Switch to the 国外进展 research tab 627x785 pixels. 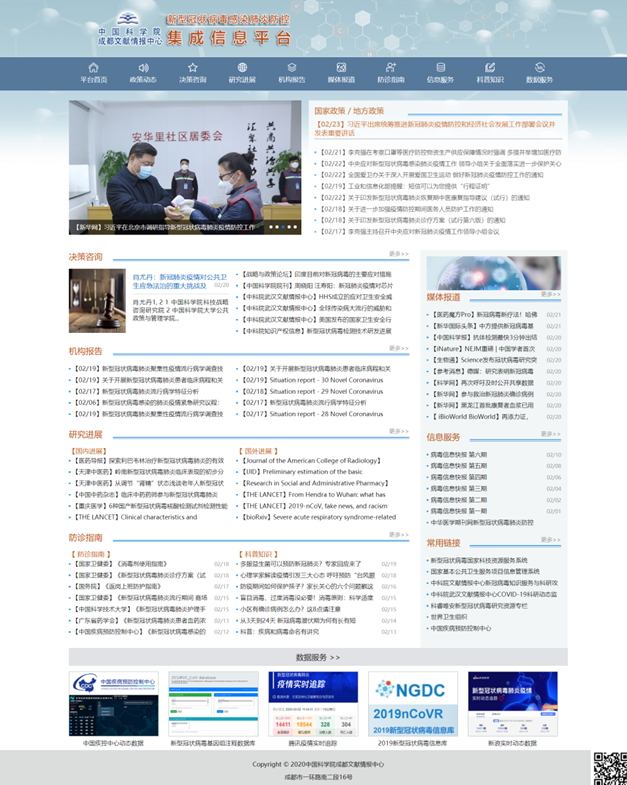click(258, 450)
